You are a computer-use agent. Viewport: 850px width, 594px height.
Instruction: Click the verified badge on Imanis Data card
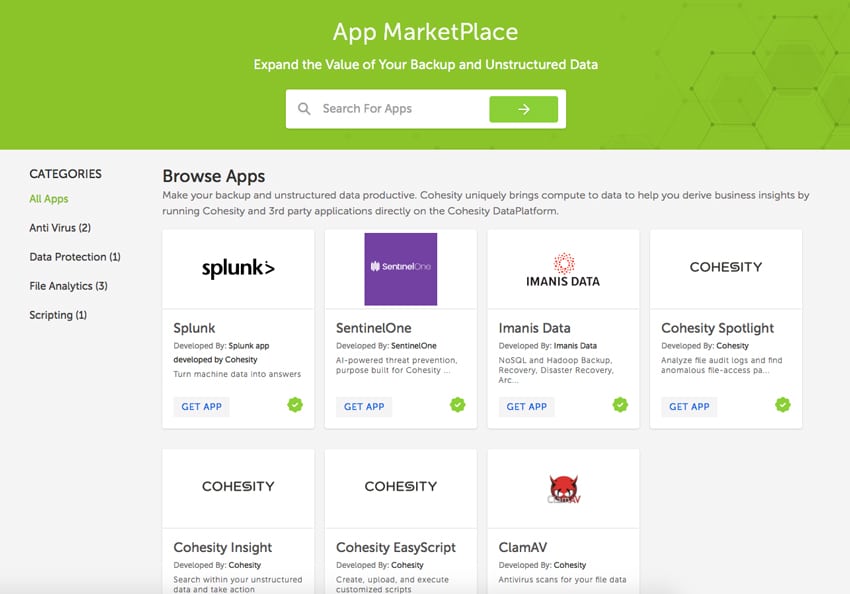point(620,405)
